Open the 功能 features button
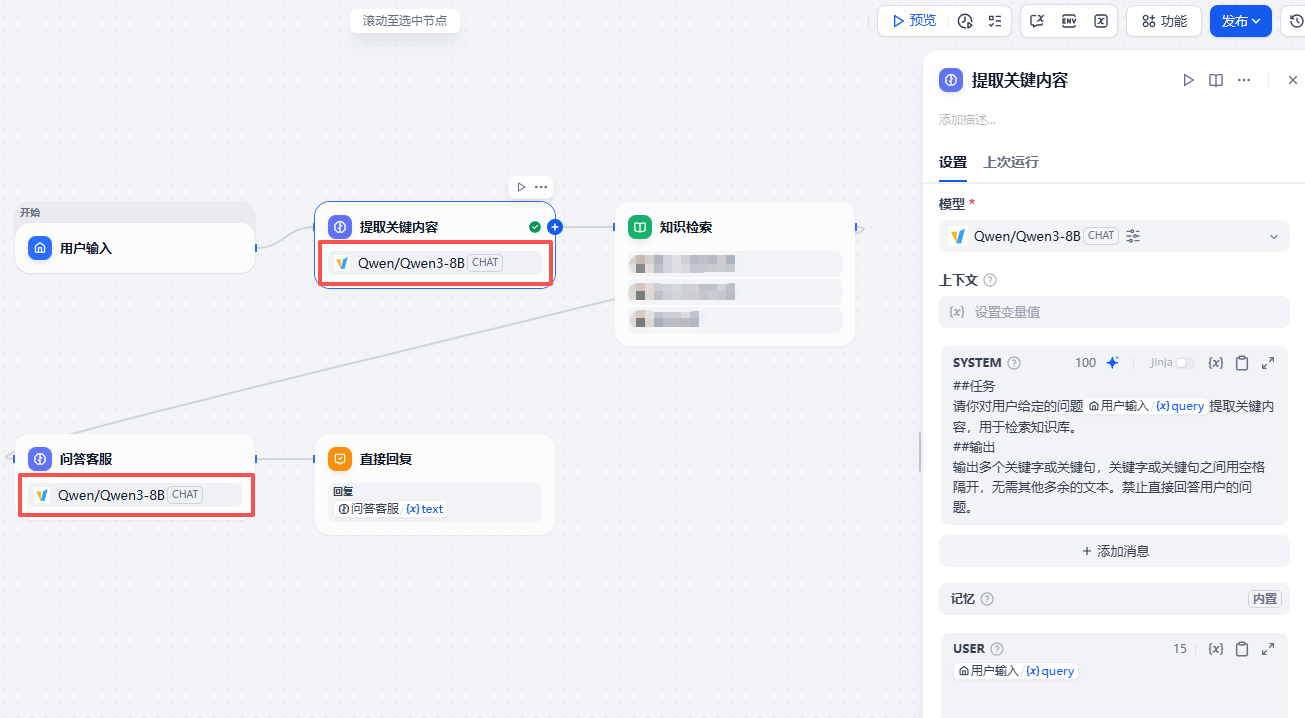Image resolution: width=1305 pixels, height=718 pixels. click(1164, 21)
